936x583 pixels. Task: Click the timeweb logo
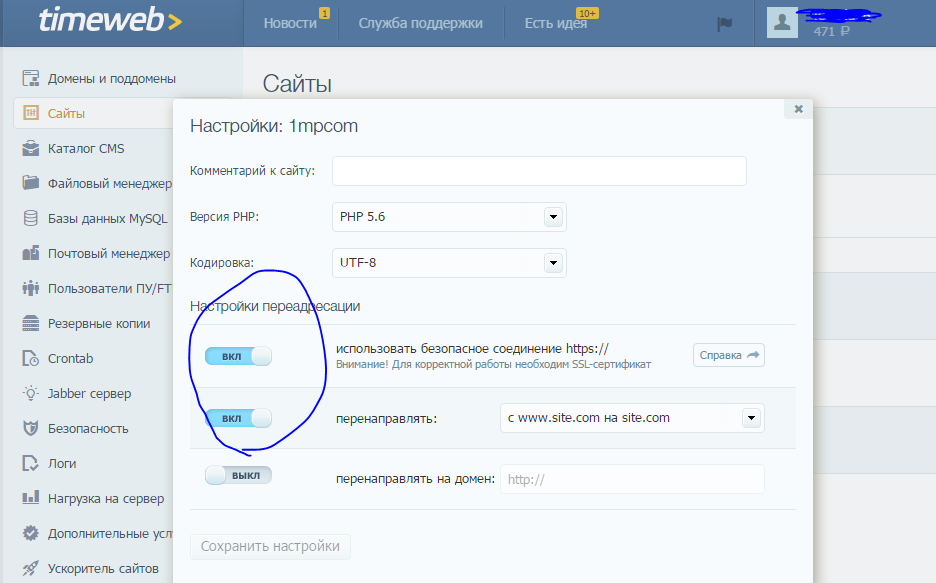[110, 20]
